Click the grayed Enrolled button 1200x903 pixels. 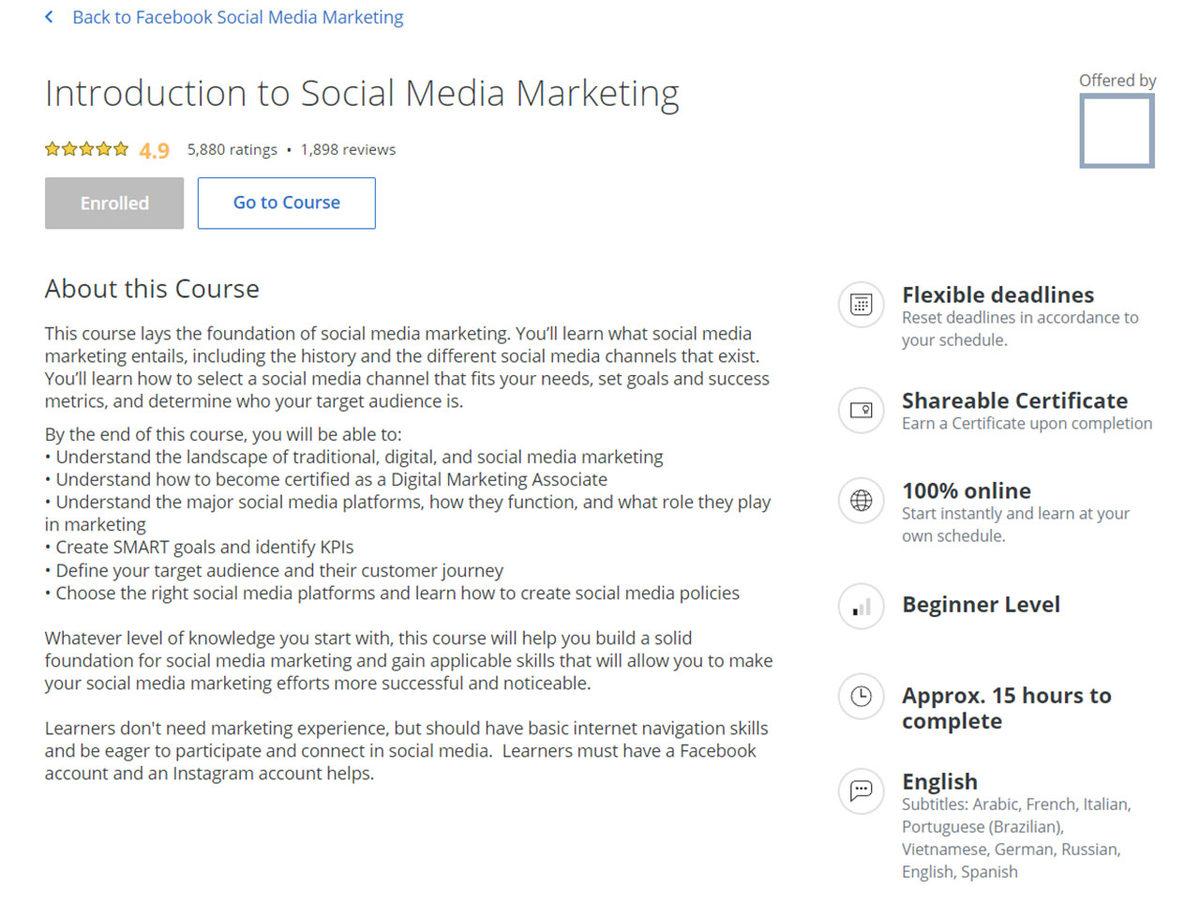(114, 203)
